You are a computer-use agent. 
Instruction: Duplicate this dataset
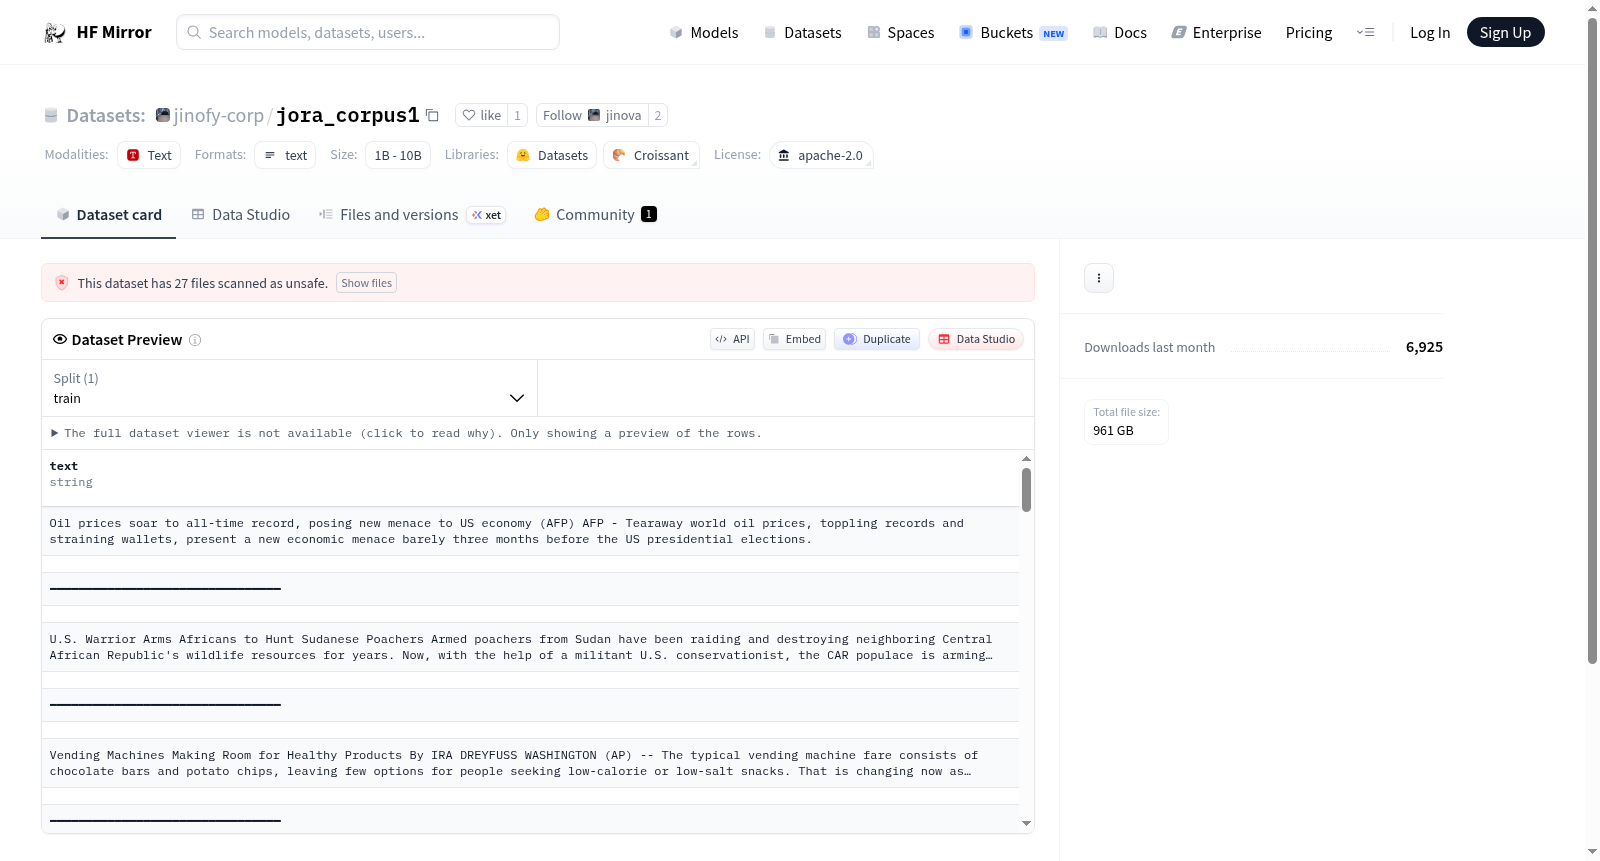coord(877,339)
